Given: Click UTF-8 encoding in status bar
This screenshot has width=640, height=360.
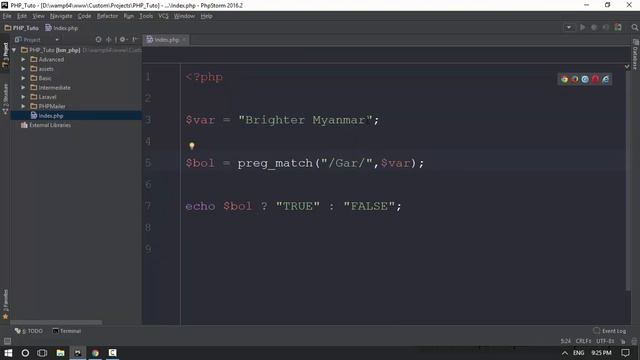Looking at the screenshot, I should [604, 341].
